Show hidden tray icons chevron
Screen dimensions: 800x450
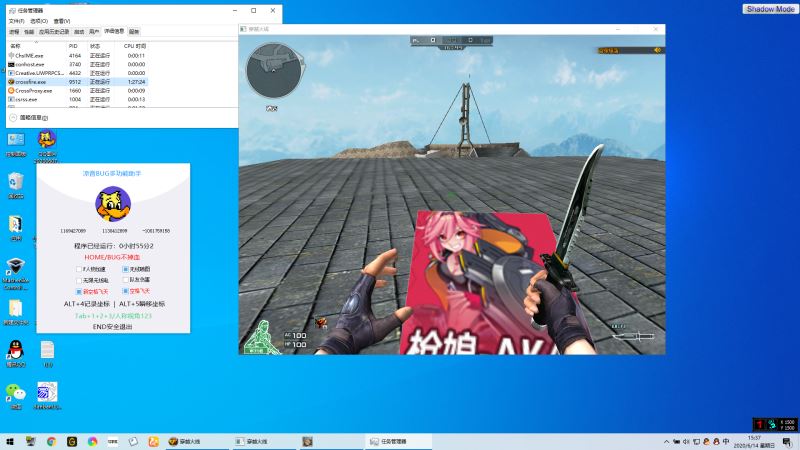click(666, 441)
